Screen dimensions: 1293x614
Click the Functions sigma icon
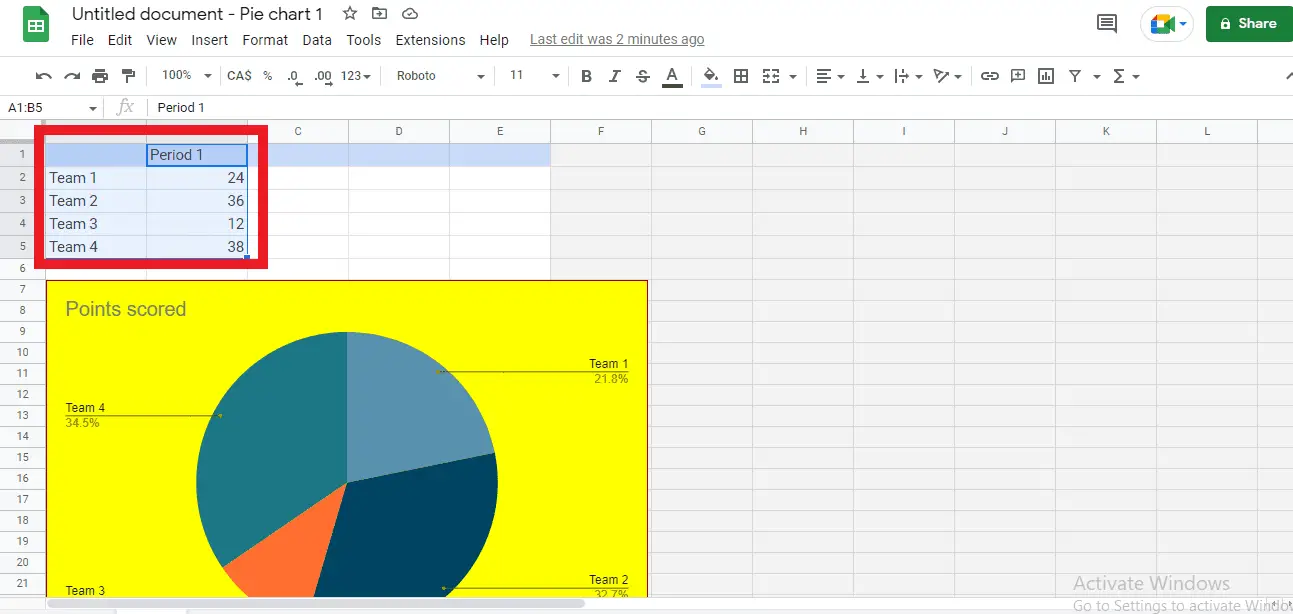coord(1117,76)
